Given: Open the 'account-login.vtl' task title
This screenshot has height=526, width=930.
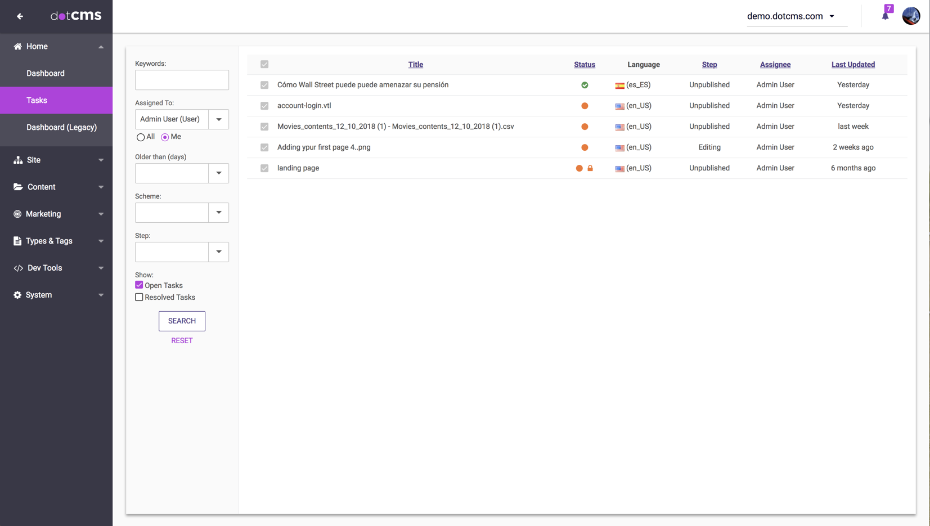Looking at the screenshot, I should point(304,106).
